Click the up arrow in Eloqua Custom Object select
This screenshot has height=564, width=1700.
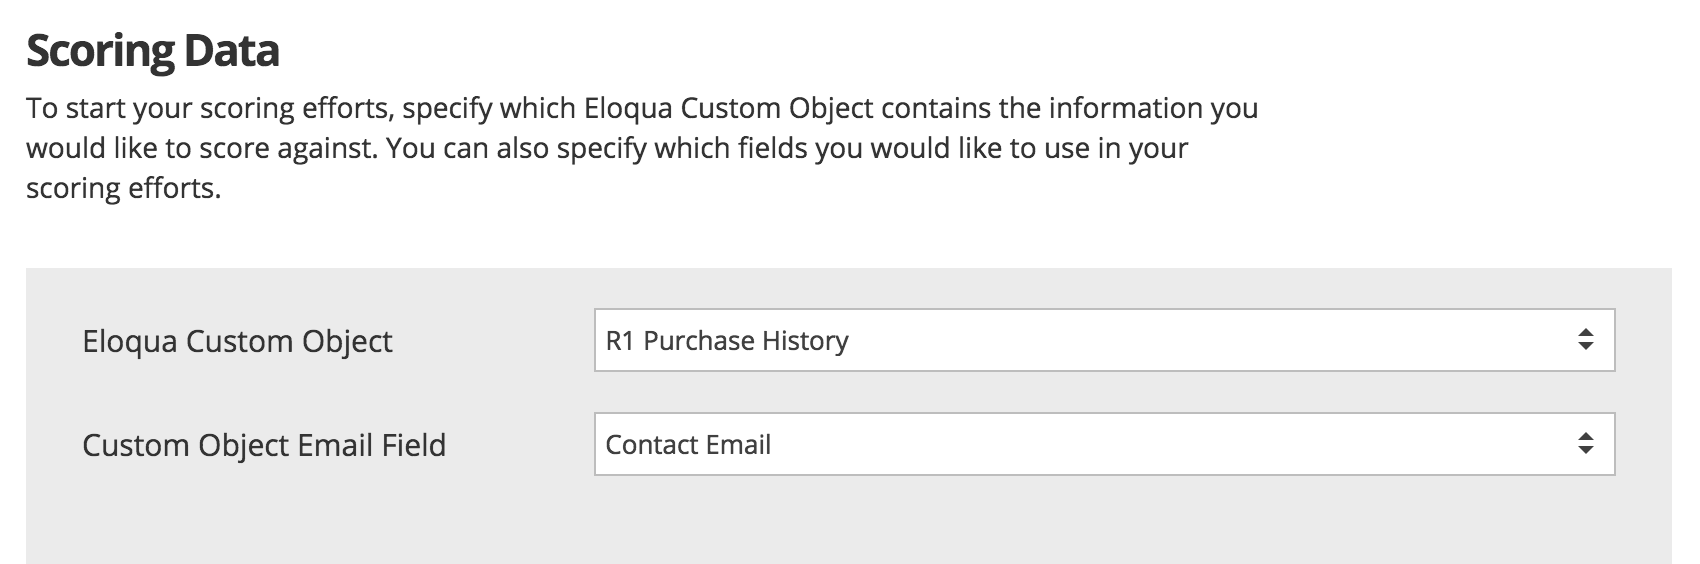tap(1585, 332)
